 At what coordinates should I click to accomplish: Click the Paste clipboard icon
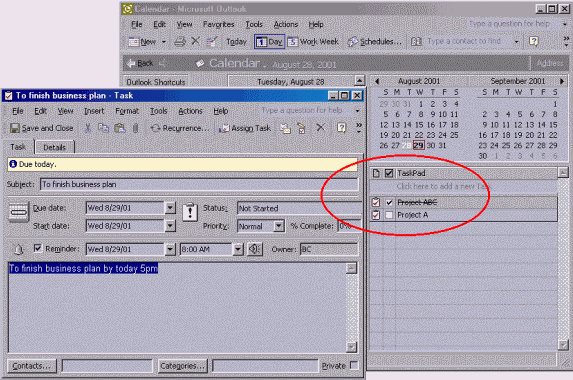[120, 128]
